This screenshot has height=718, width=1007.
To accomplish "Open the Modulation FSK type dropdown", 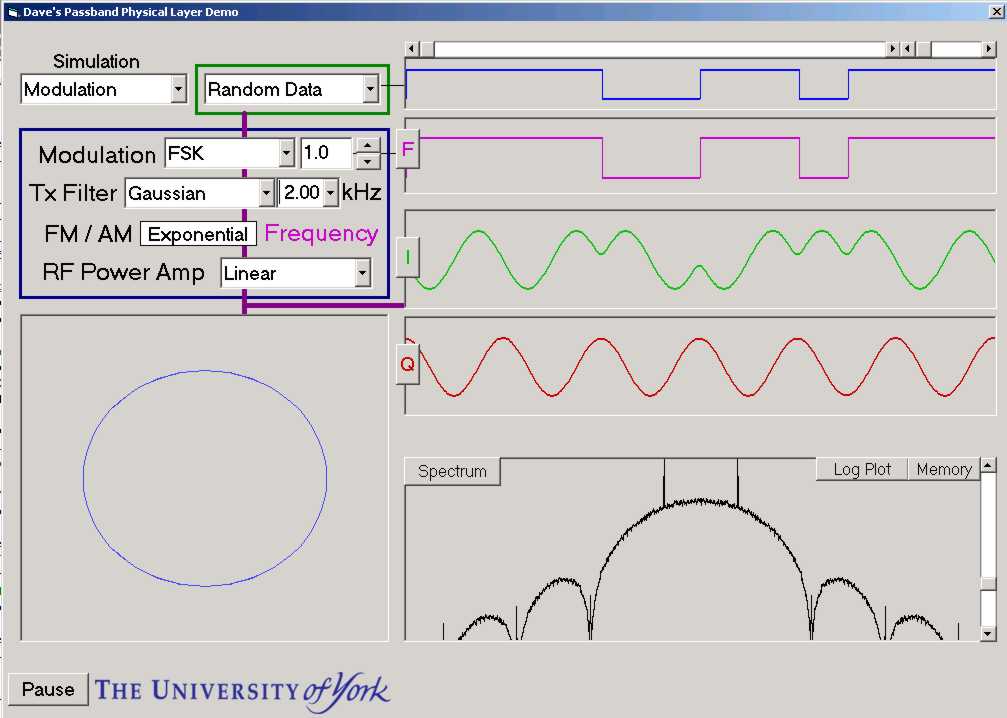I will click(x=286, y=154).
